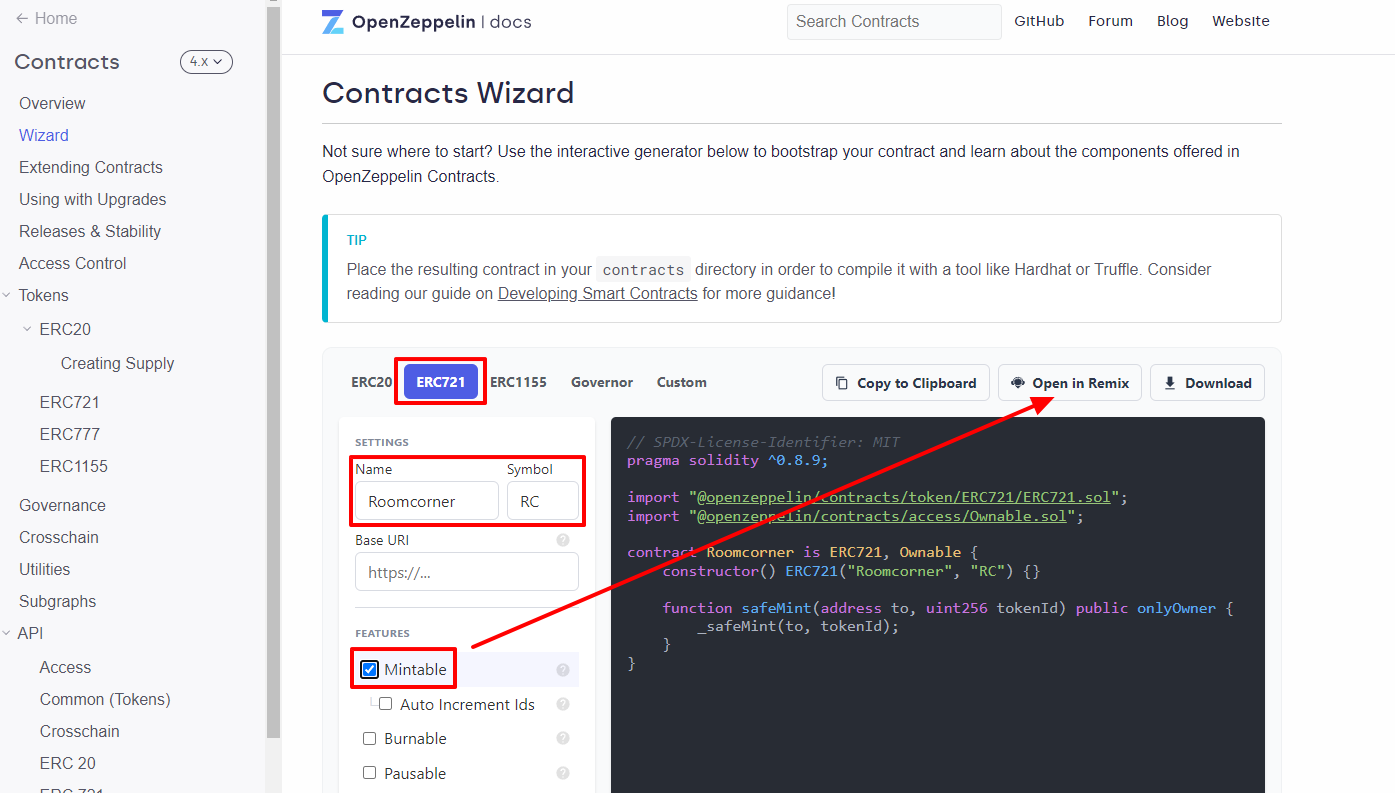Open Common (Tokens) under API
This screenshot has height=793, width=1395.
(x=105, y=699)
